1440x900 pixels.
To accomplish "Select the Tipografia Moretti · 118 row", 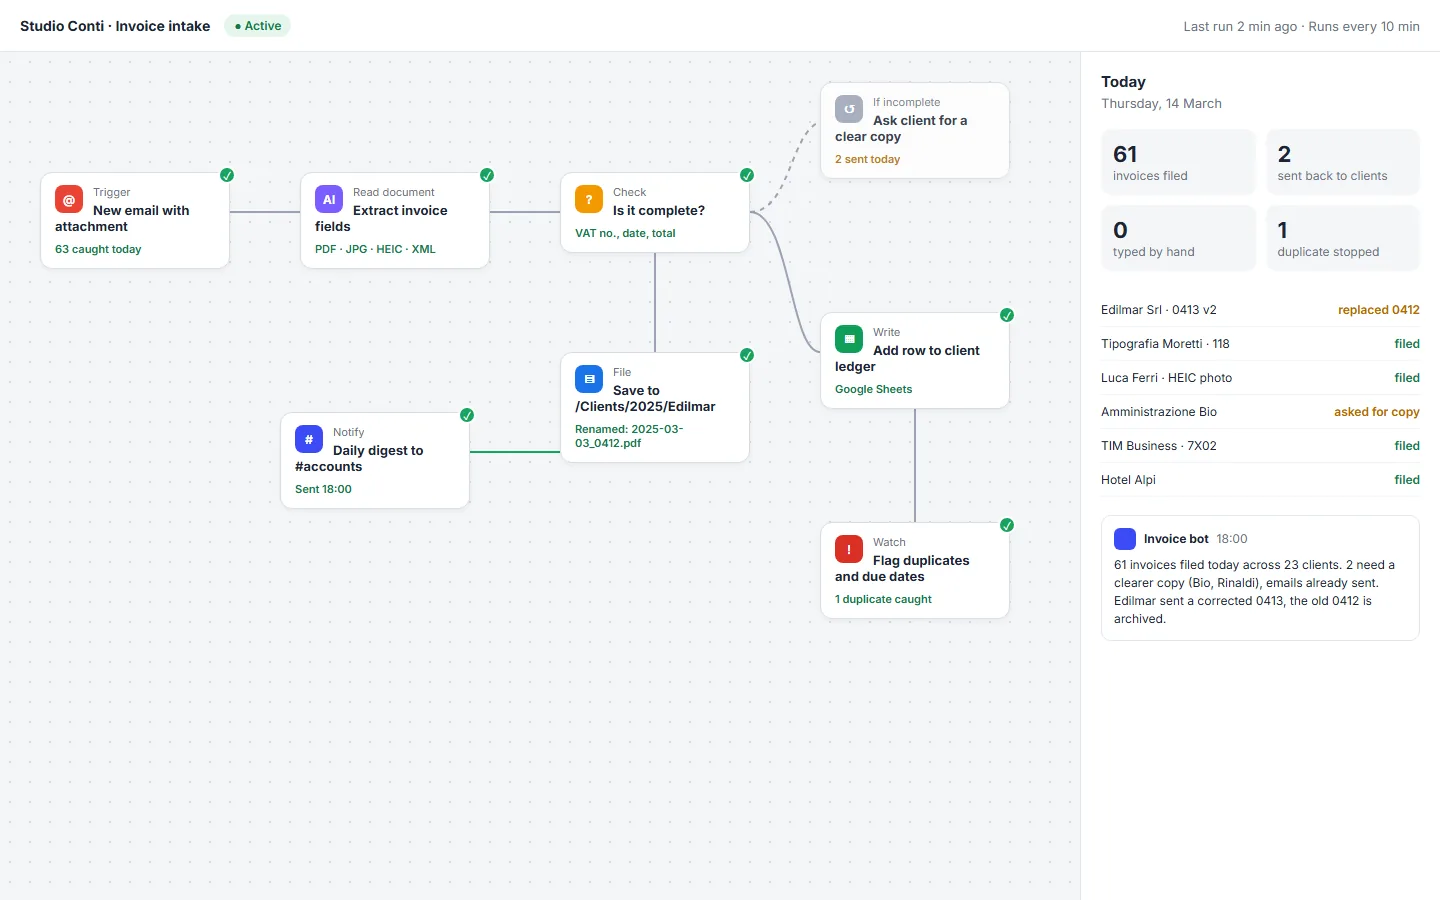I will 1260,344.
